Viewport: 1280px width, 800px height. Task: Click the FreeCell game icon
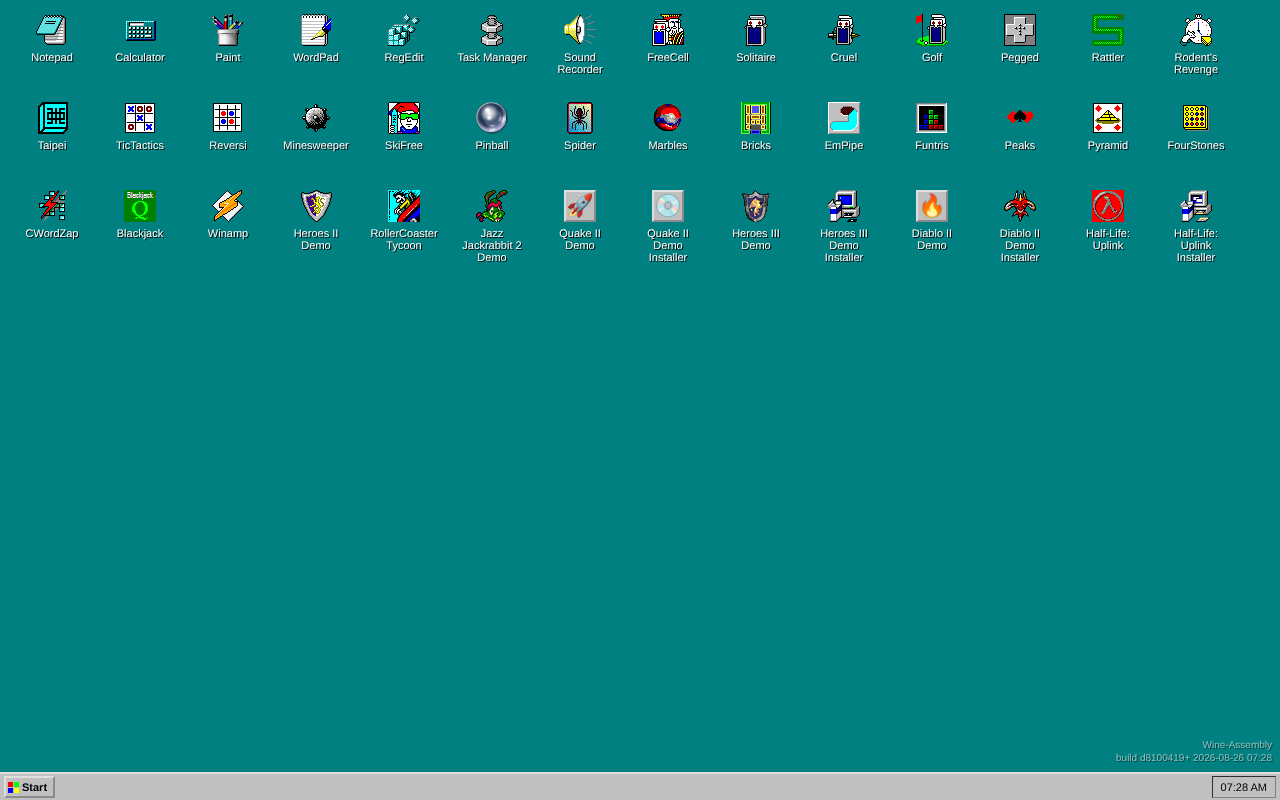[668, 30]
